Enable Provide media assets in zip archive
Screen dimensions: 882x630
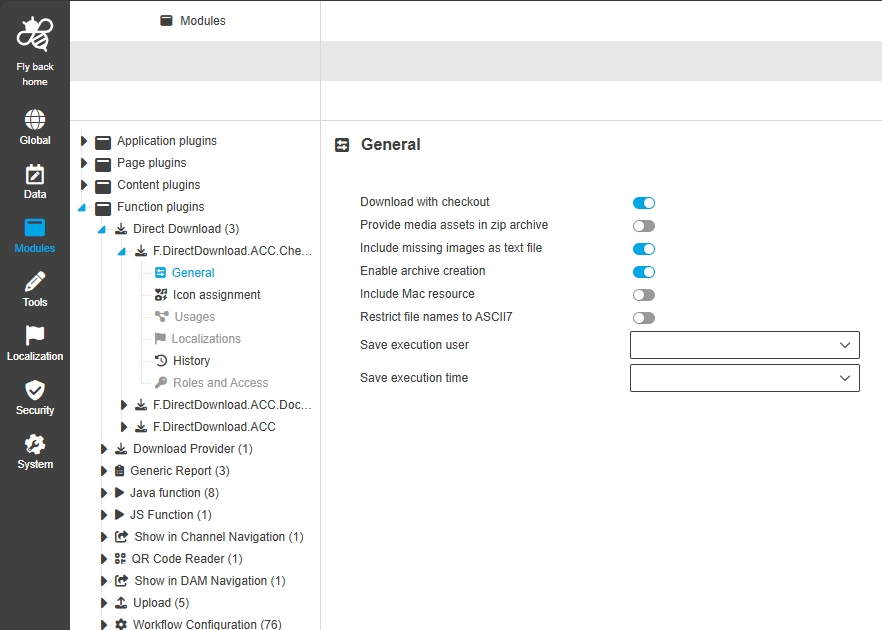(x=643, y=226)
